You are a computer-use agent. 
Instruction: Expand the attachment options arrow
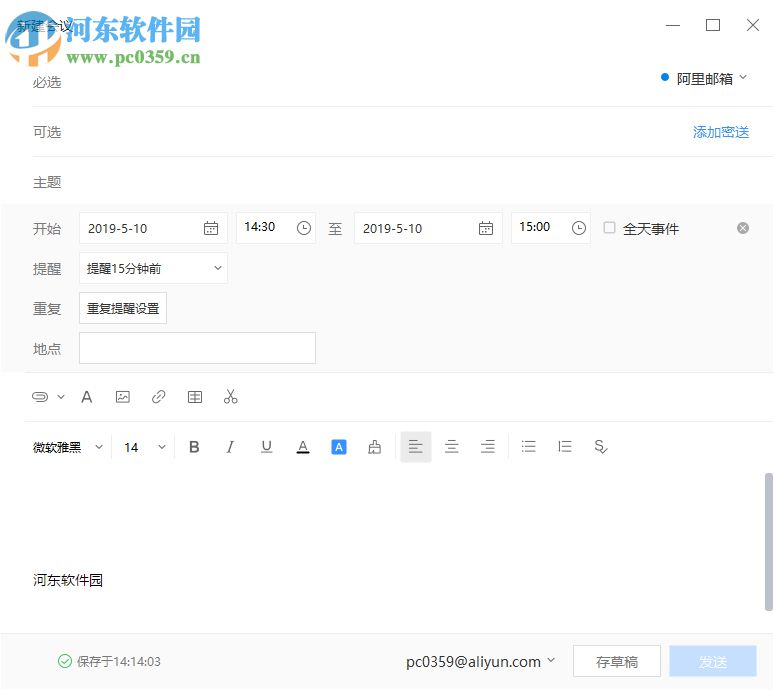click(x=61, y=397)
